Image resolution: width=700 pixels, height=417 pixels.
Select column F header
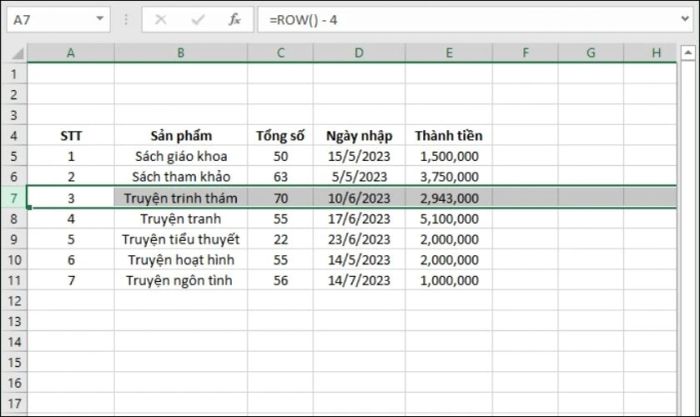[x=525, y=53]
